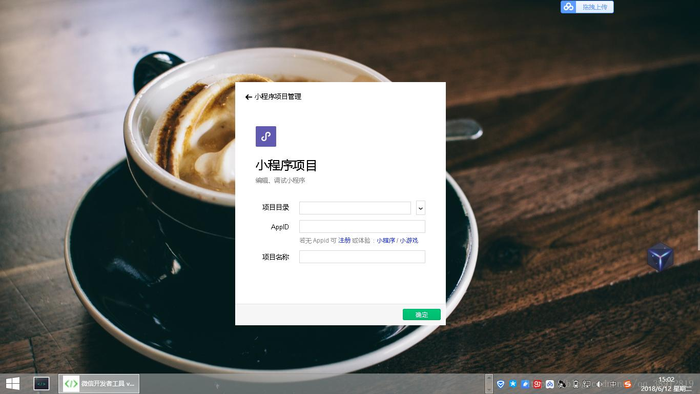700x394 pixels.
Task: Select the 微信开发者工具 taskbar item
Action: click(99, 383)
